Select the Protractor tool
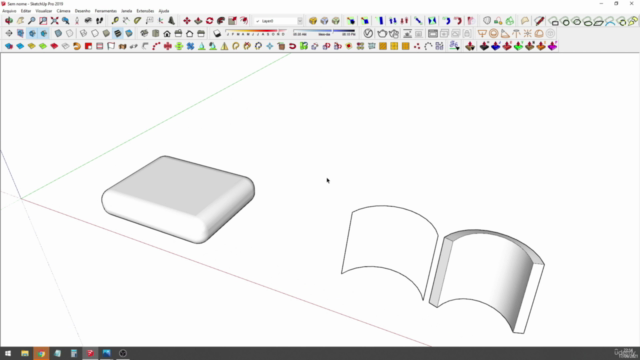The height and width of the screenshot is (360, 640). [x=138, y=20]
